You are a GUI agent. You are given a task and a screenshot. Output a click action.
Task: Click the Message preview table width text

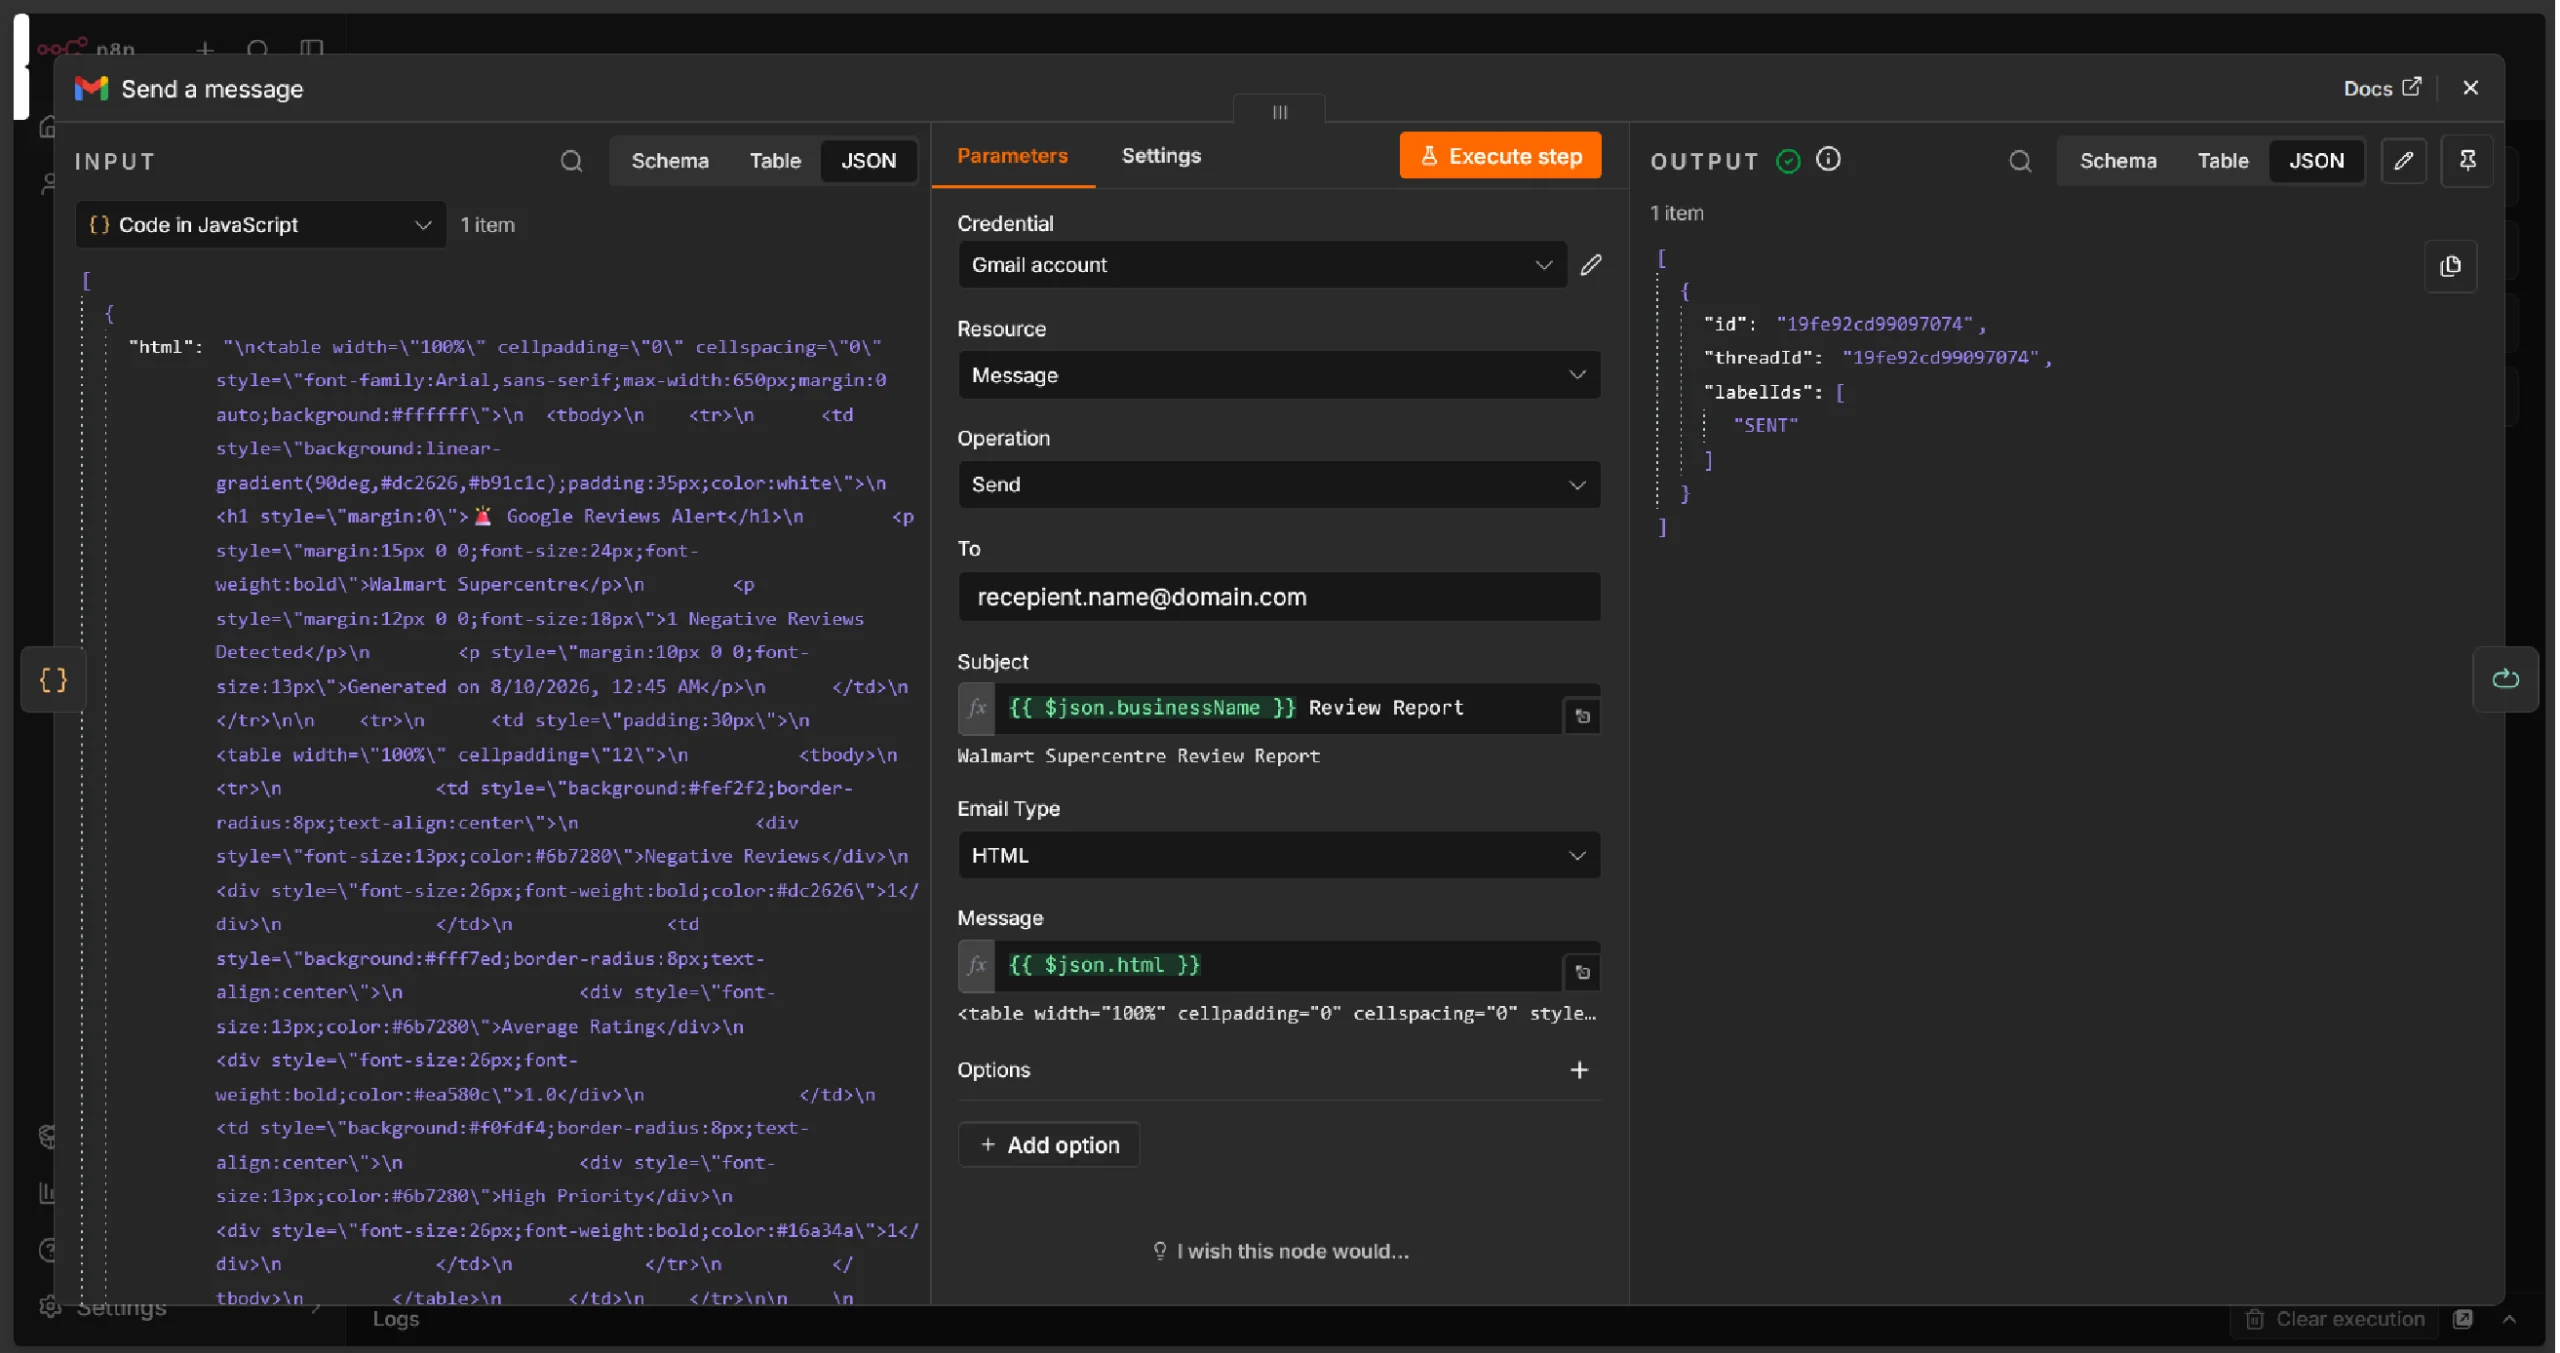tap(1277, 1014)
